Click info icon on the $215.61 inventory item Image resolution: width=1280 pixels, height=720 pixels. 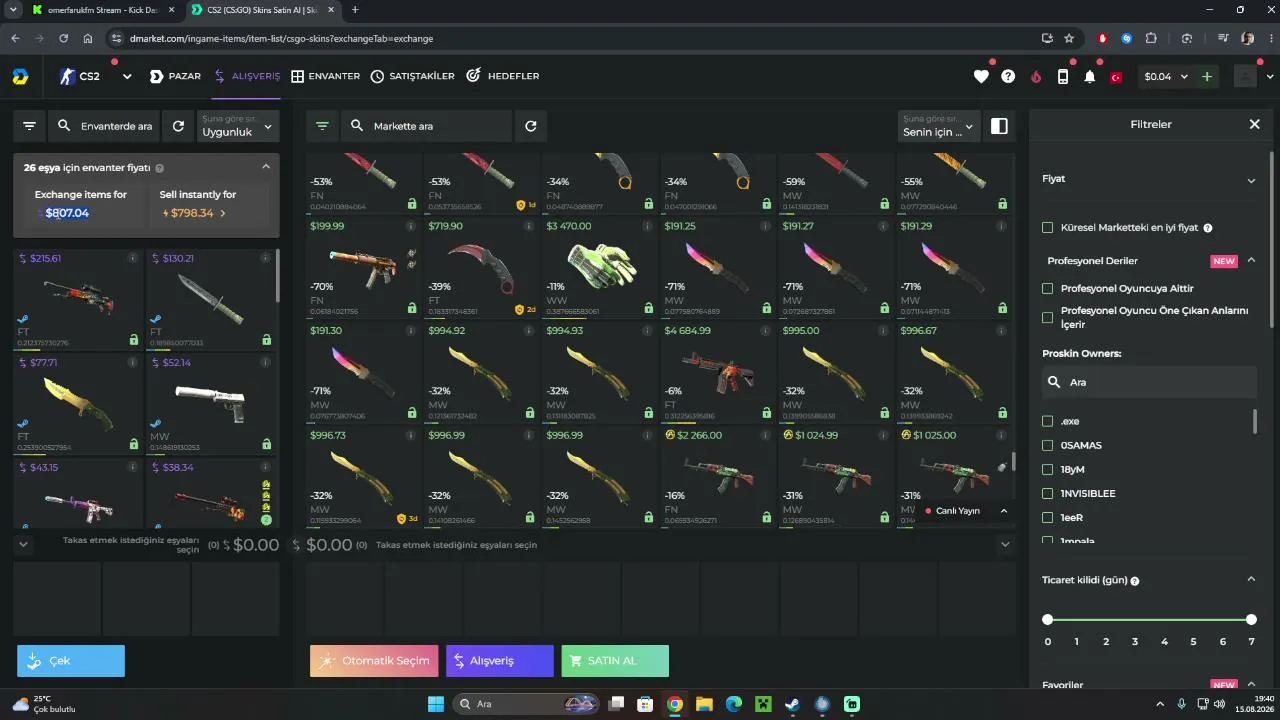point(133,258)
